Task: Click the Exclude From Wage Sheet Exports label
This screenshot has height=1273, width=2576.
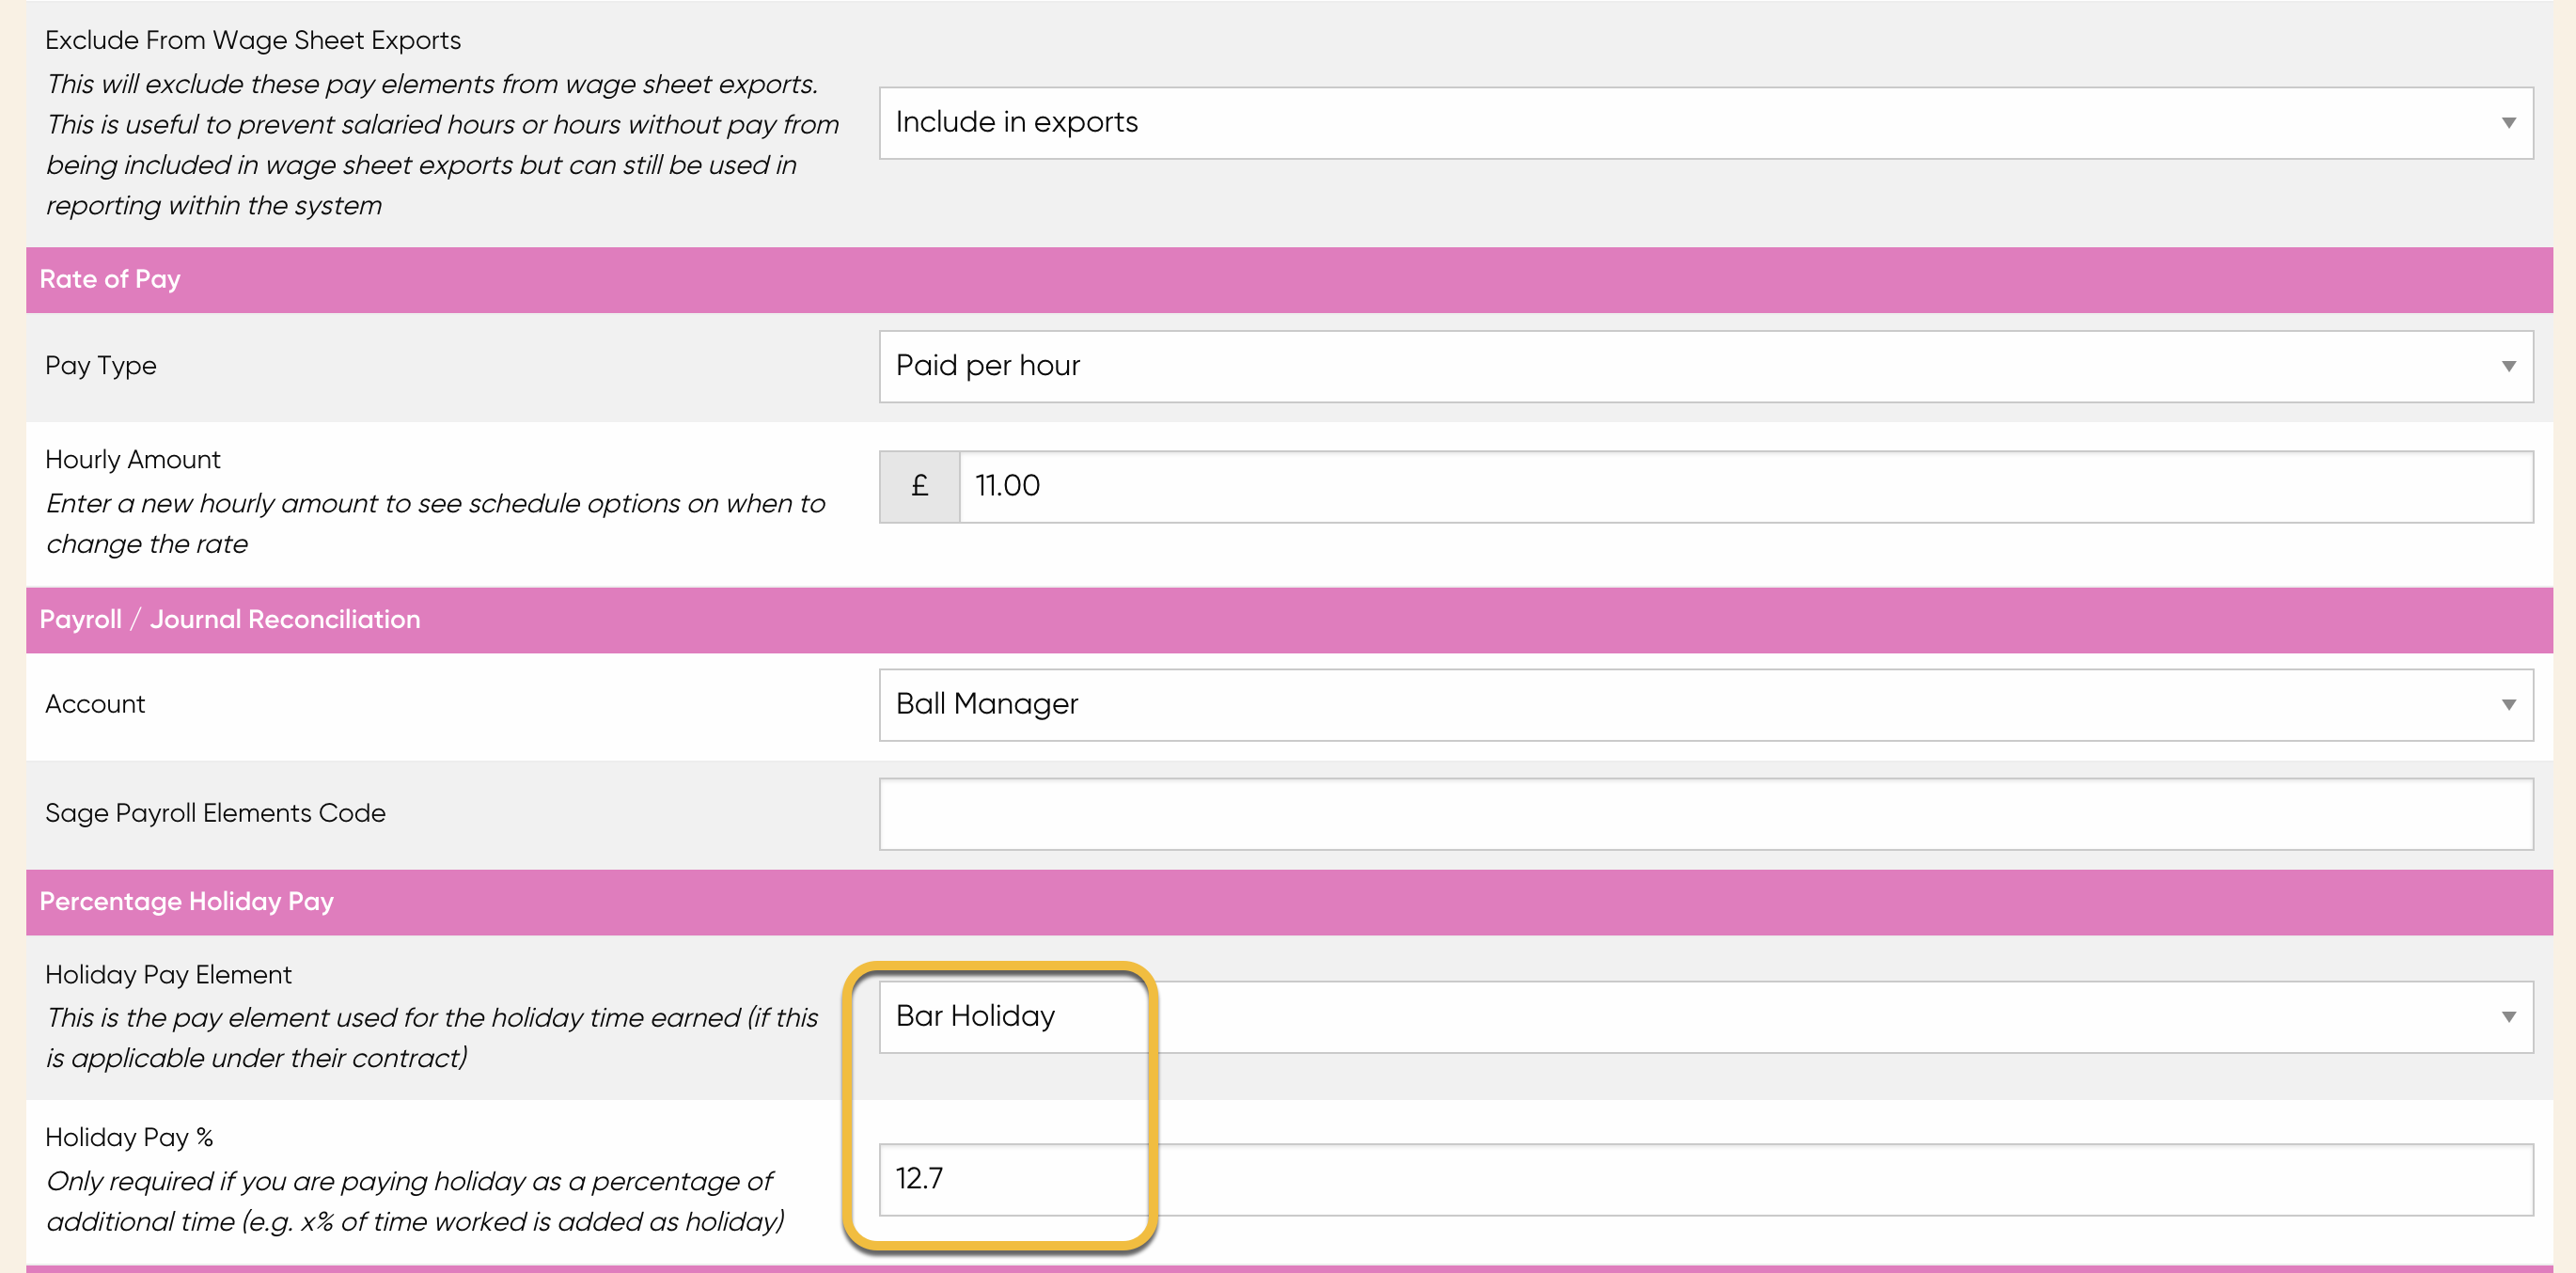Action: point(253,40)
